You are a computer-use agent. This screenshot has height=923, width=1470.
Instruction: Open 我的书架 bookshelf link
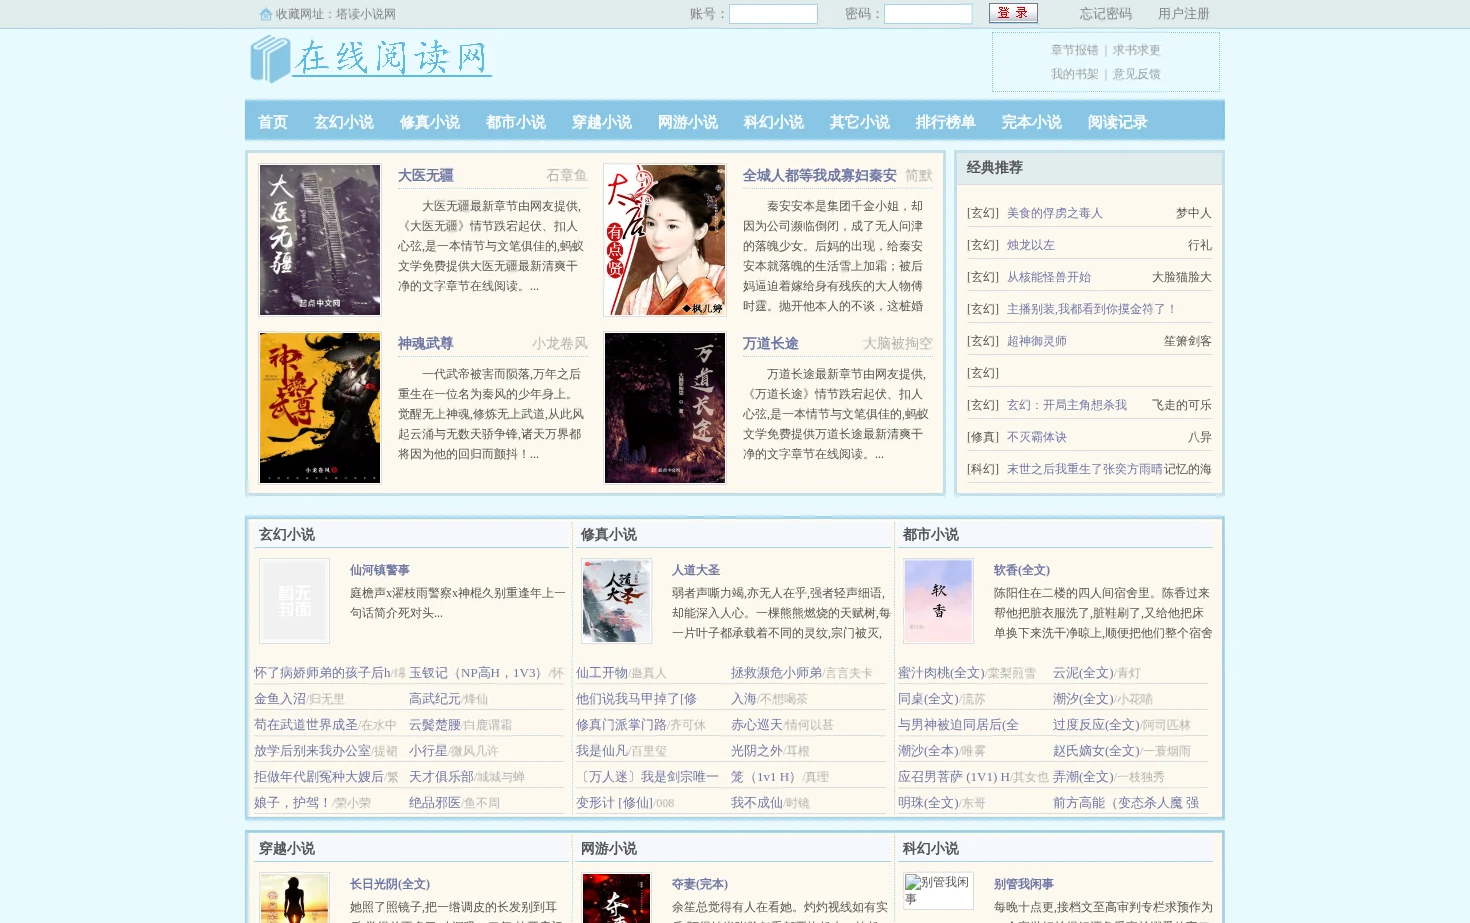point(1075,74)
